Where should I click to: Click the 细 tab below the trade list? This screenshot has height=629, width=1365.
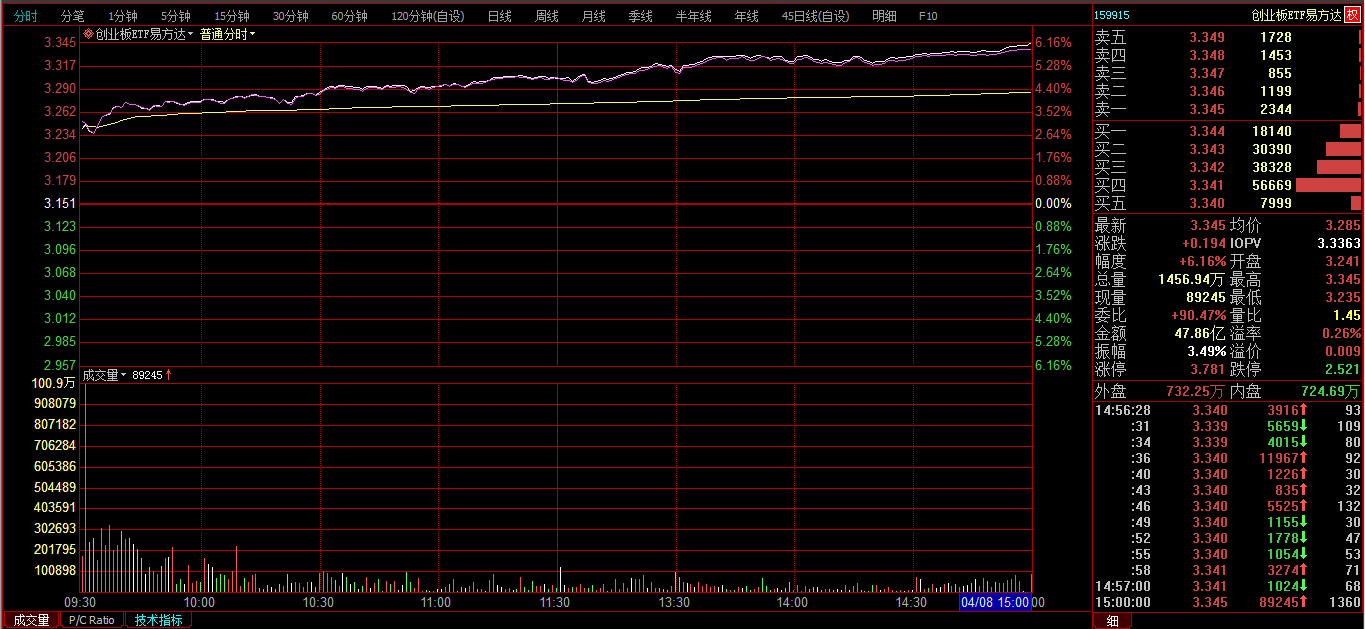[x=1112, y=621]
